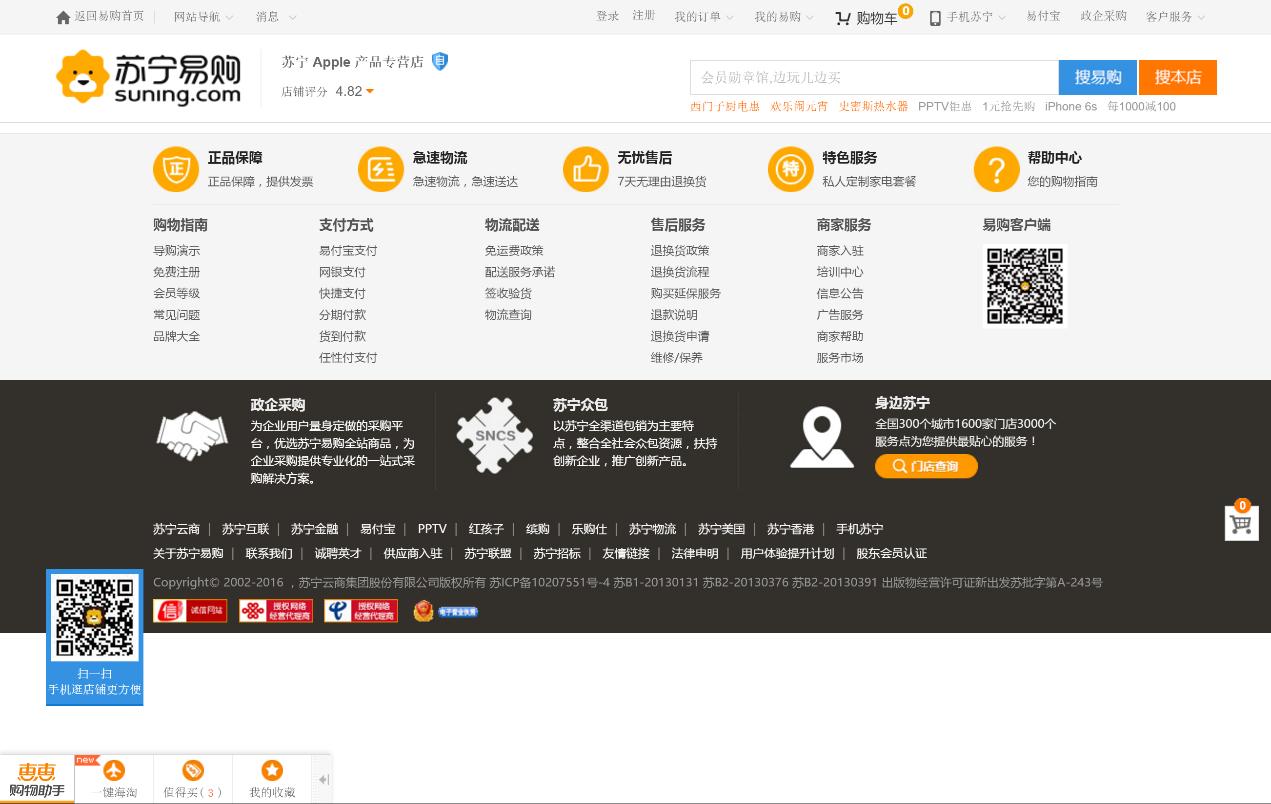Select the 特色服务 badge icon
Image resolution: width=1271 pixels, height=804 pixels.
pos(791,169)
